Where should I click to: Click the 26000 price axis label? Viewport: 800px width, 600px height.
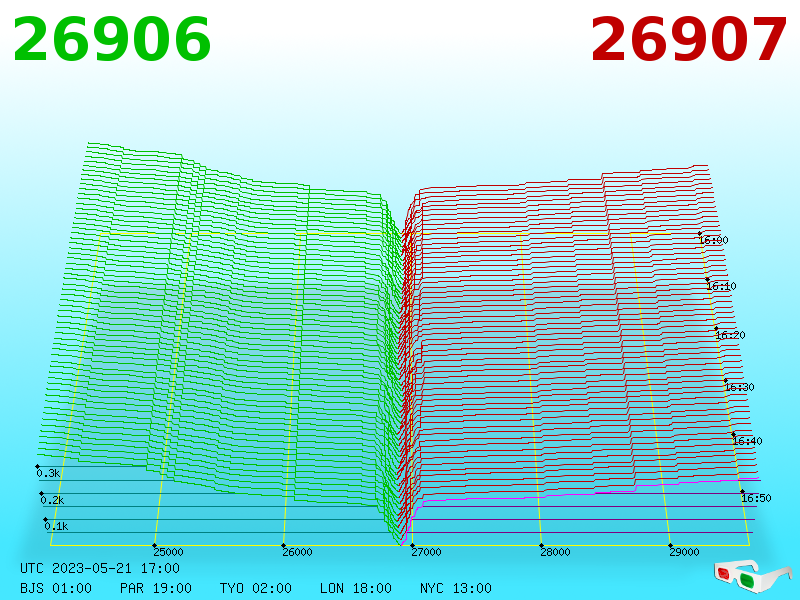297,552
